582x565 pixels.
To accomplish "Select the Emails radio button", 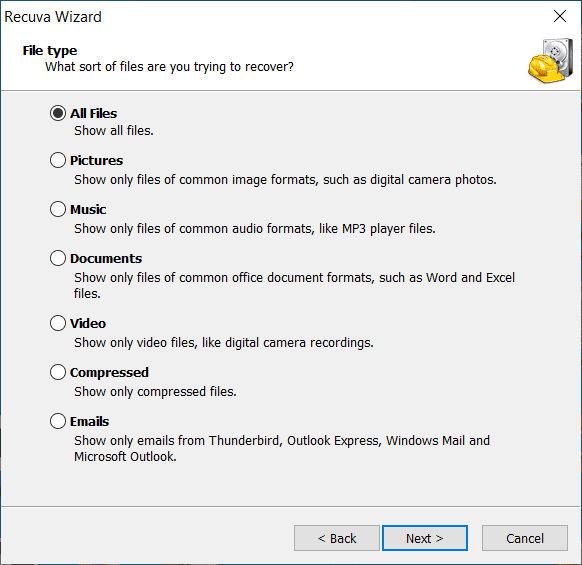I will click(58, 421).
